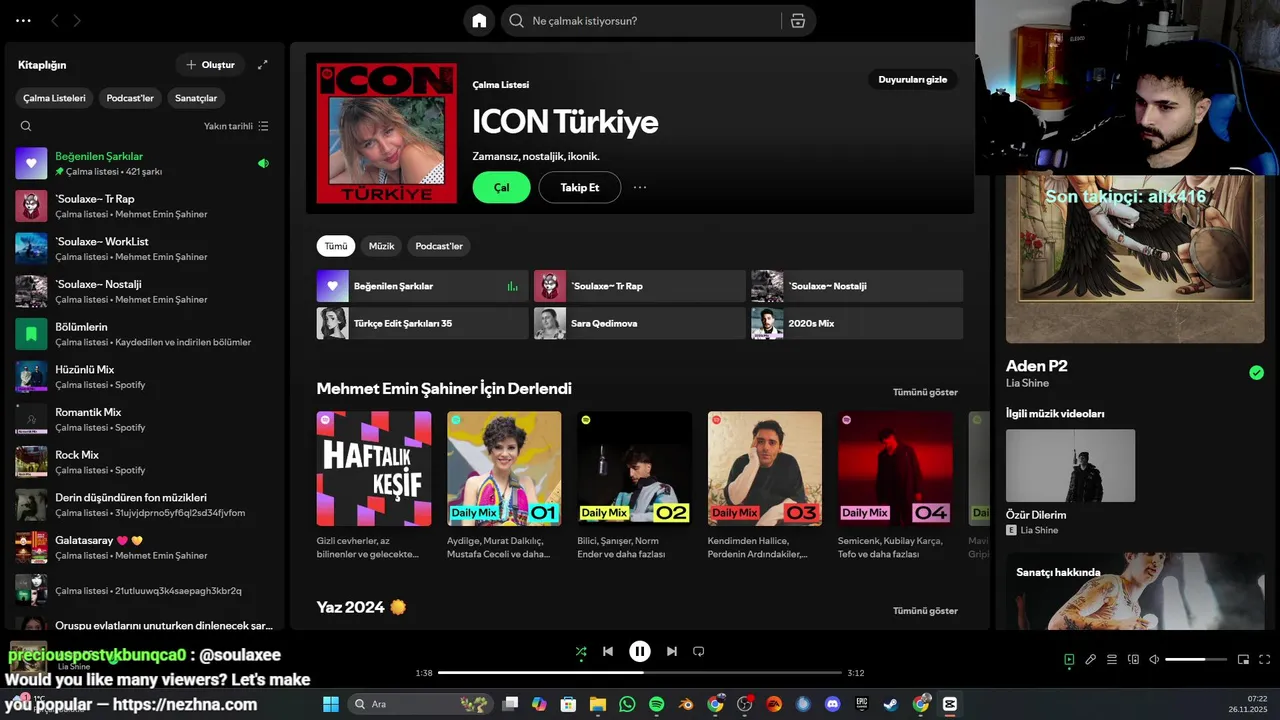Viewport: 1280px width, 720px height.
Task: Skip to the next track
Action: (672, 651)
